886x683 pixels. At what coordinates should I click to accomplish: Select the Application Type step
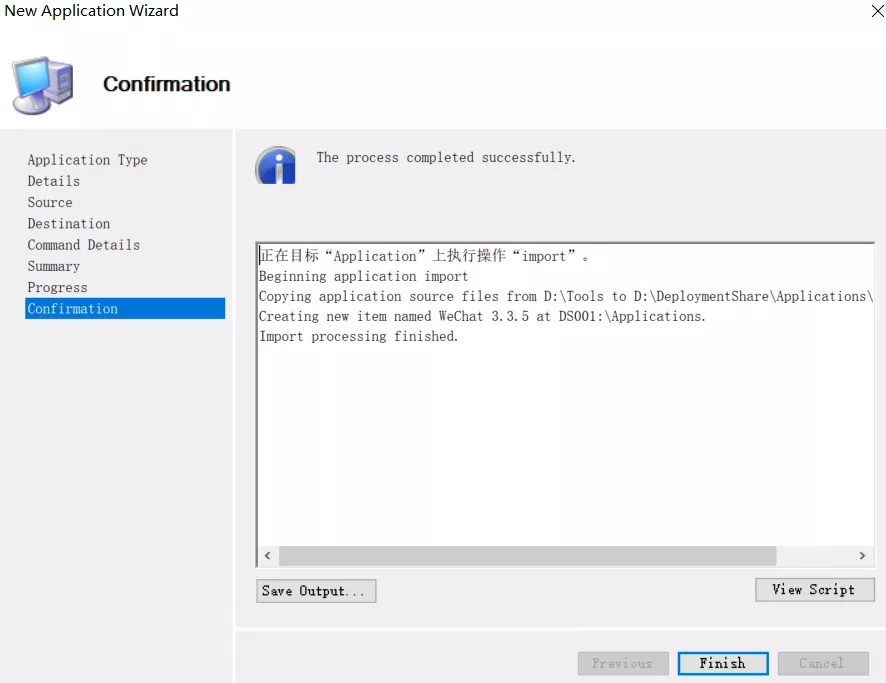(x=87, y=160)
